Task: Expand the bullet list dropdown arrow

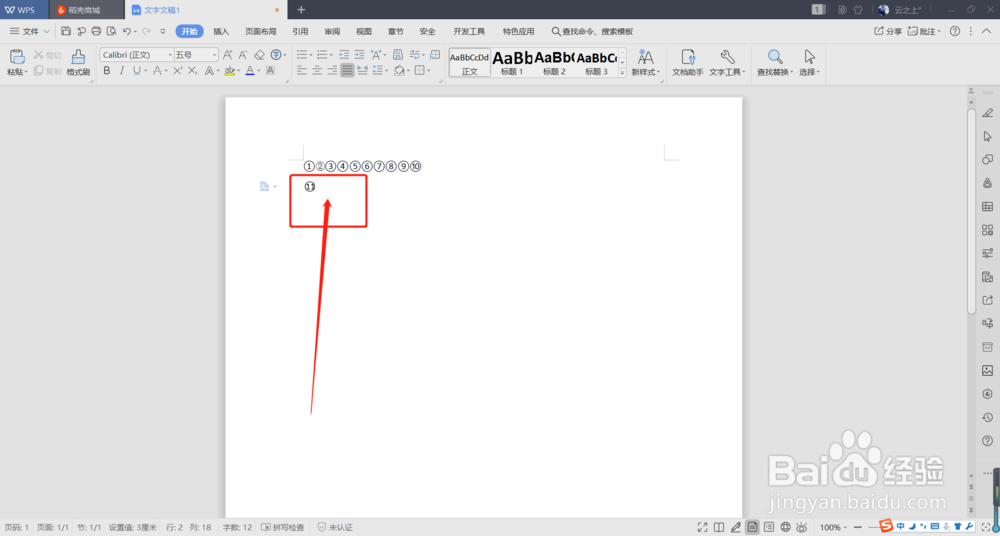Action: [312, 55]
